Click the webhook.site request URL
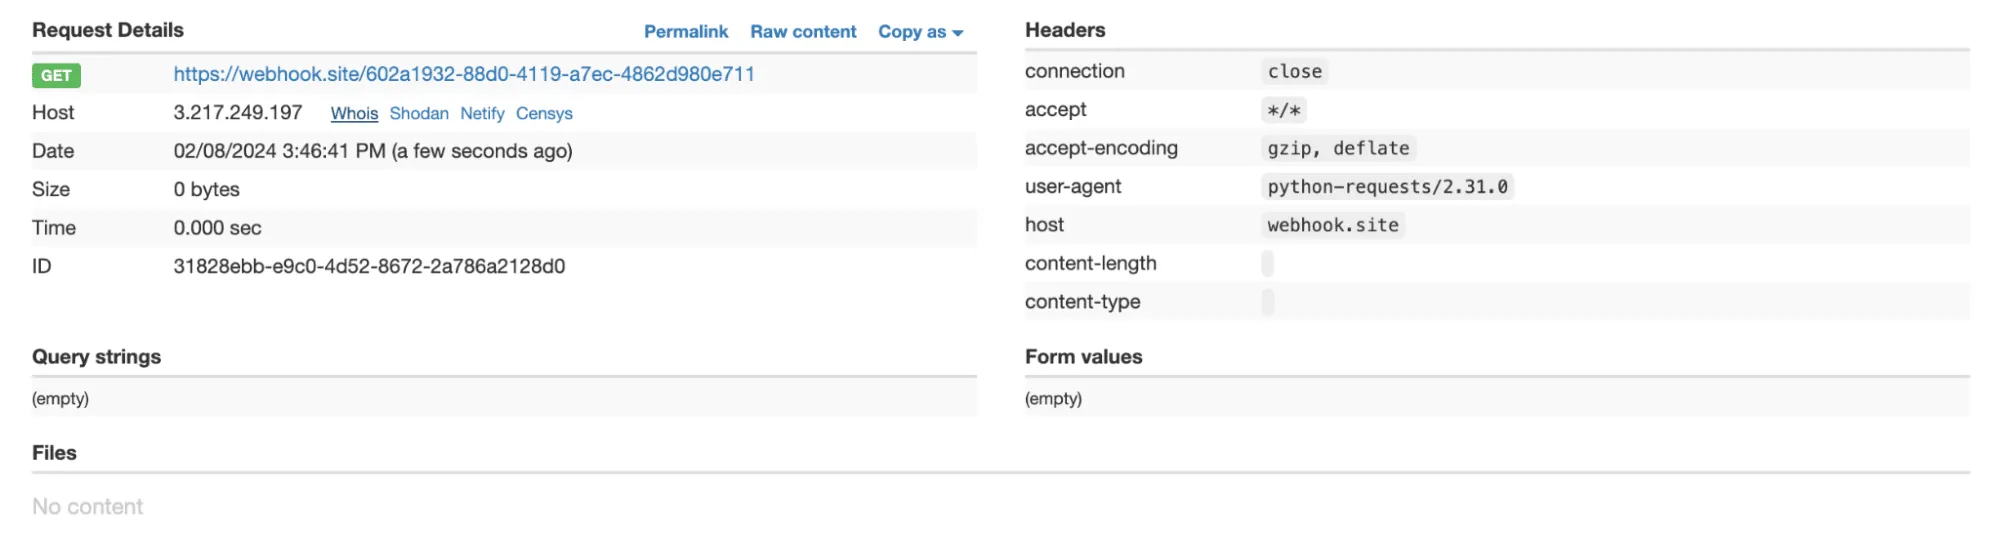 464,74
